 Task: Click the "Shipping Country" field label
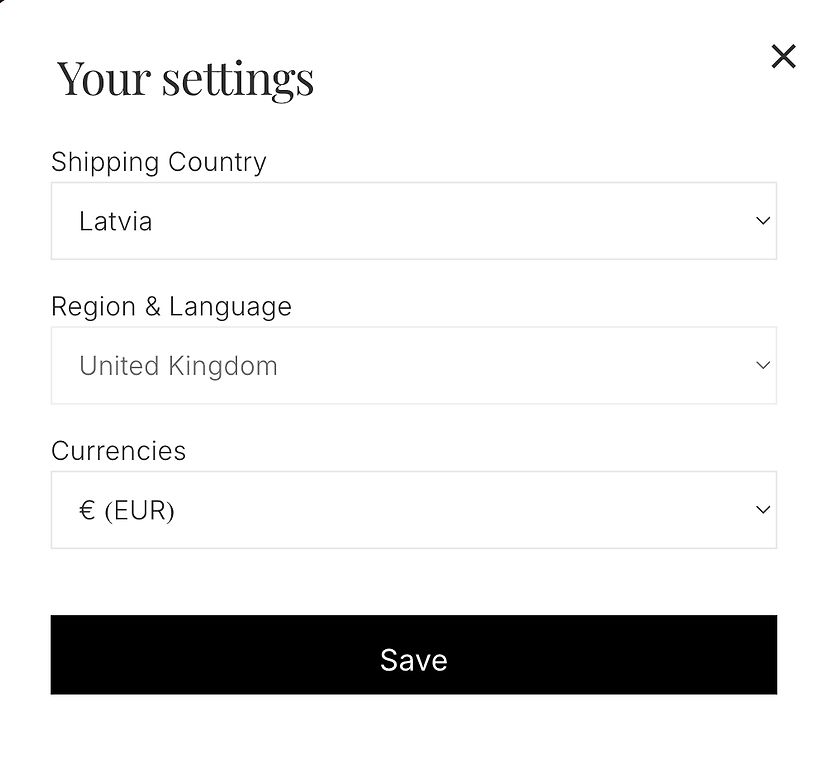(x=159, y=162)
